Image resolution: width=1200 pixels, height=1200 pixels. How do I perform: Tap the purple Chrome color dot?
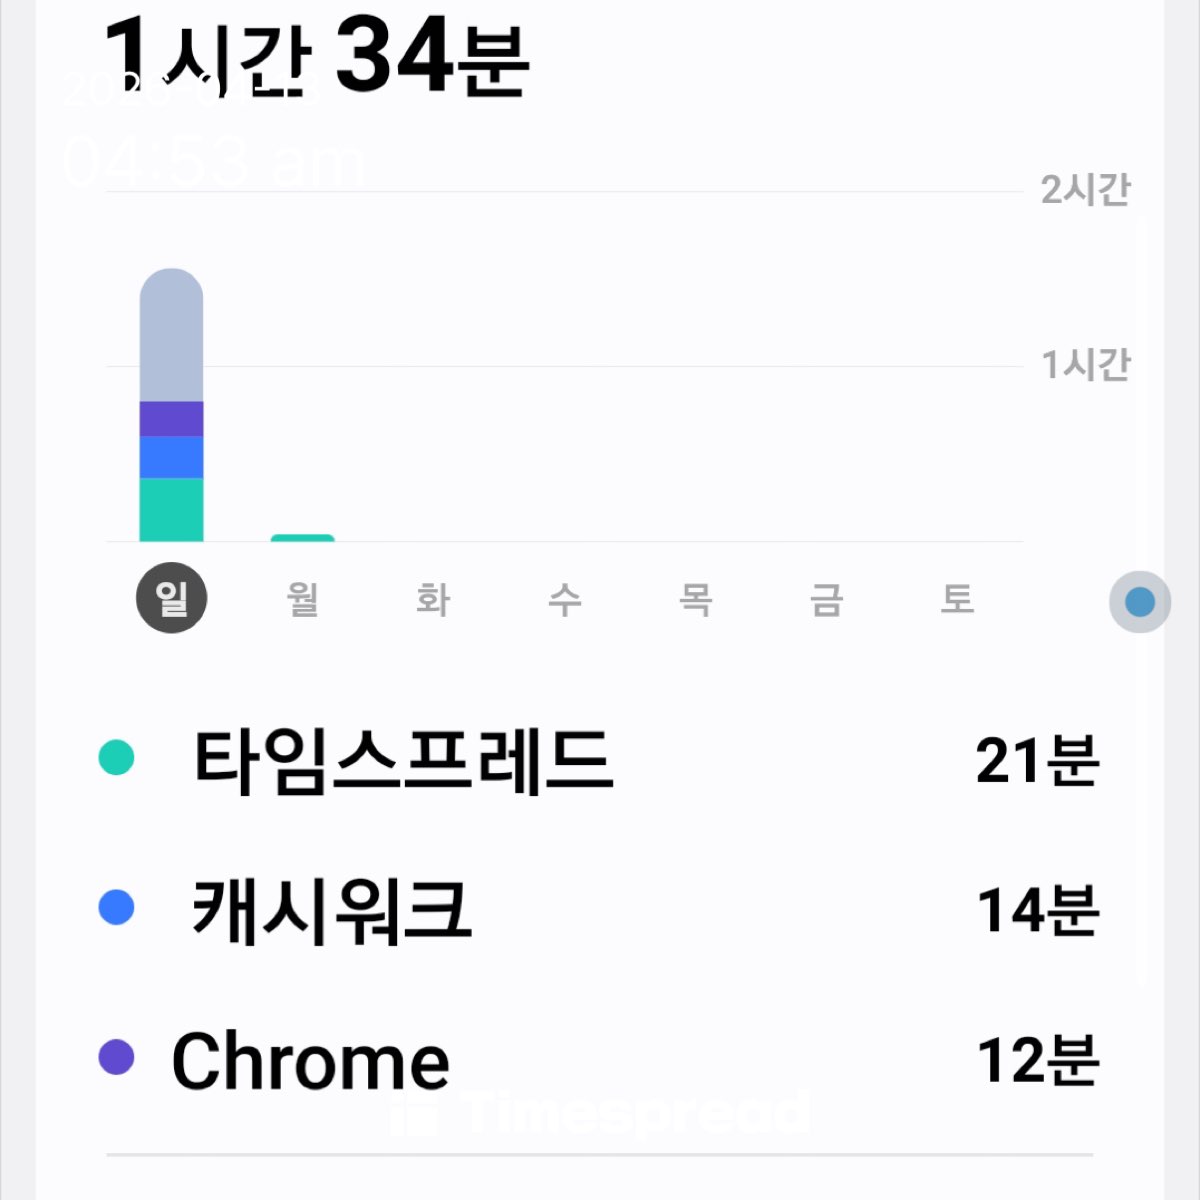coord(117,1057)
